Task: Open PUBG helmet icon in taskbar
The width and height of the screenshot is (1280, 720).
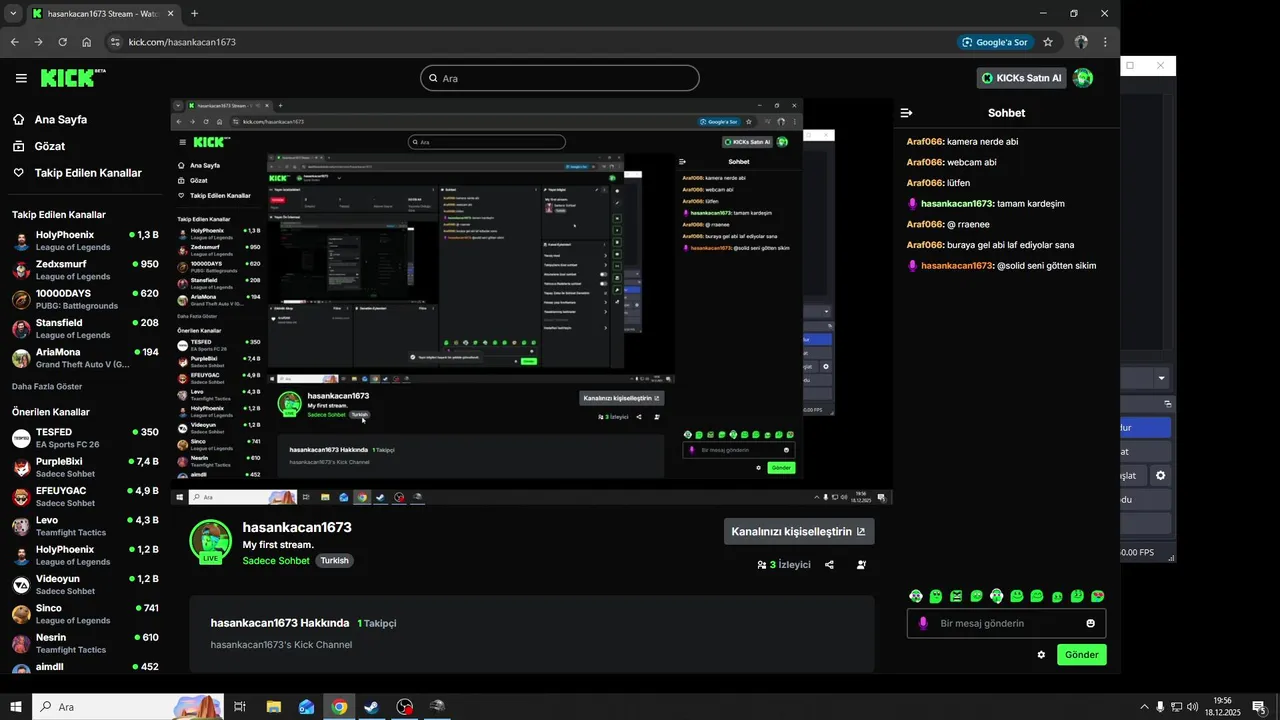Action: click(x=437, y=707)
